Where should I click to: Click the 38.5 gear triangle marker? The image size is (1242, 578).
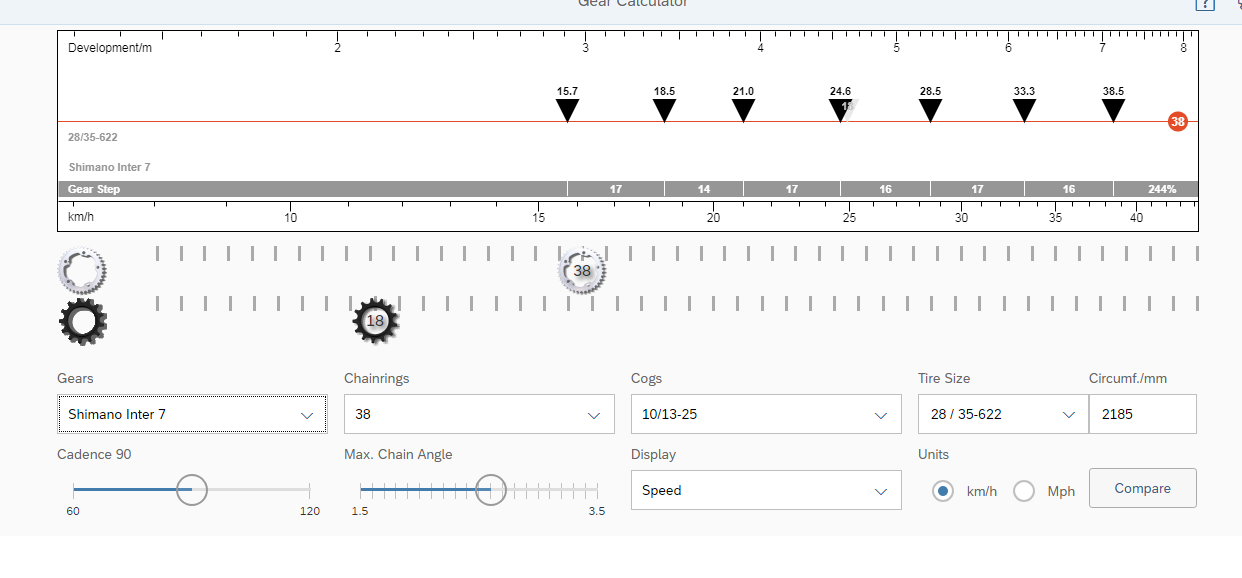point(1113,110)
